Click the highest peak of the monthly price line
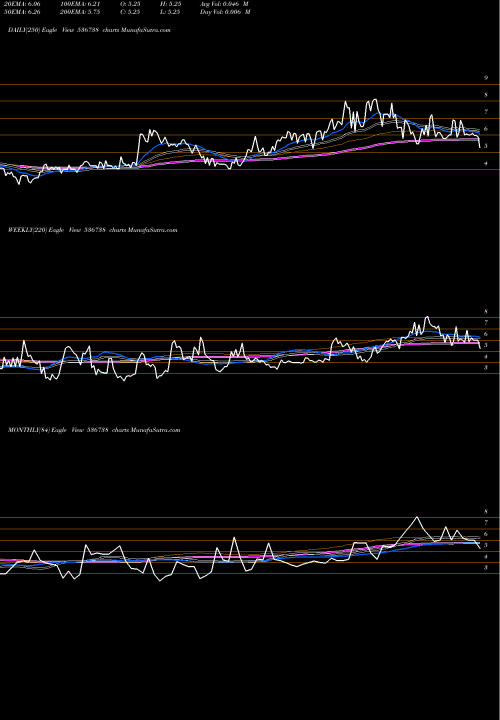Viewport: 500px width, 720px height. [417, 517]
